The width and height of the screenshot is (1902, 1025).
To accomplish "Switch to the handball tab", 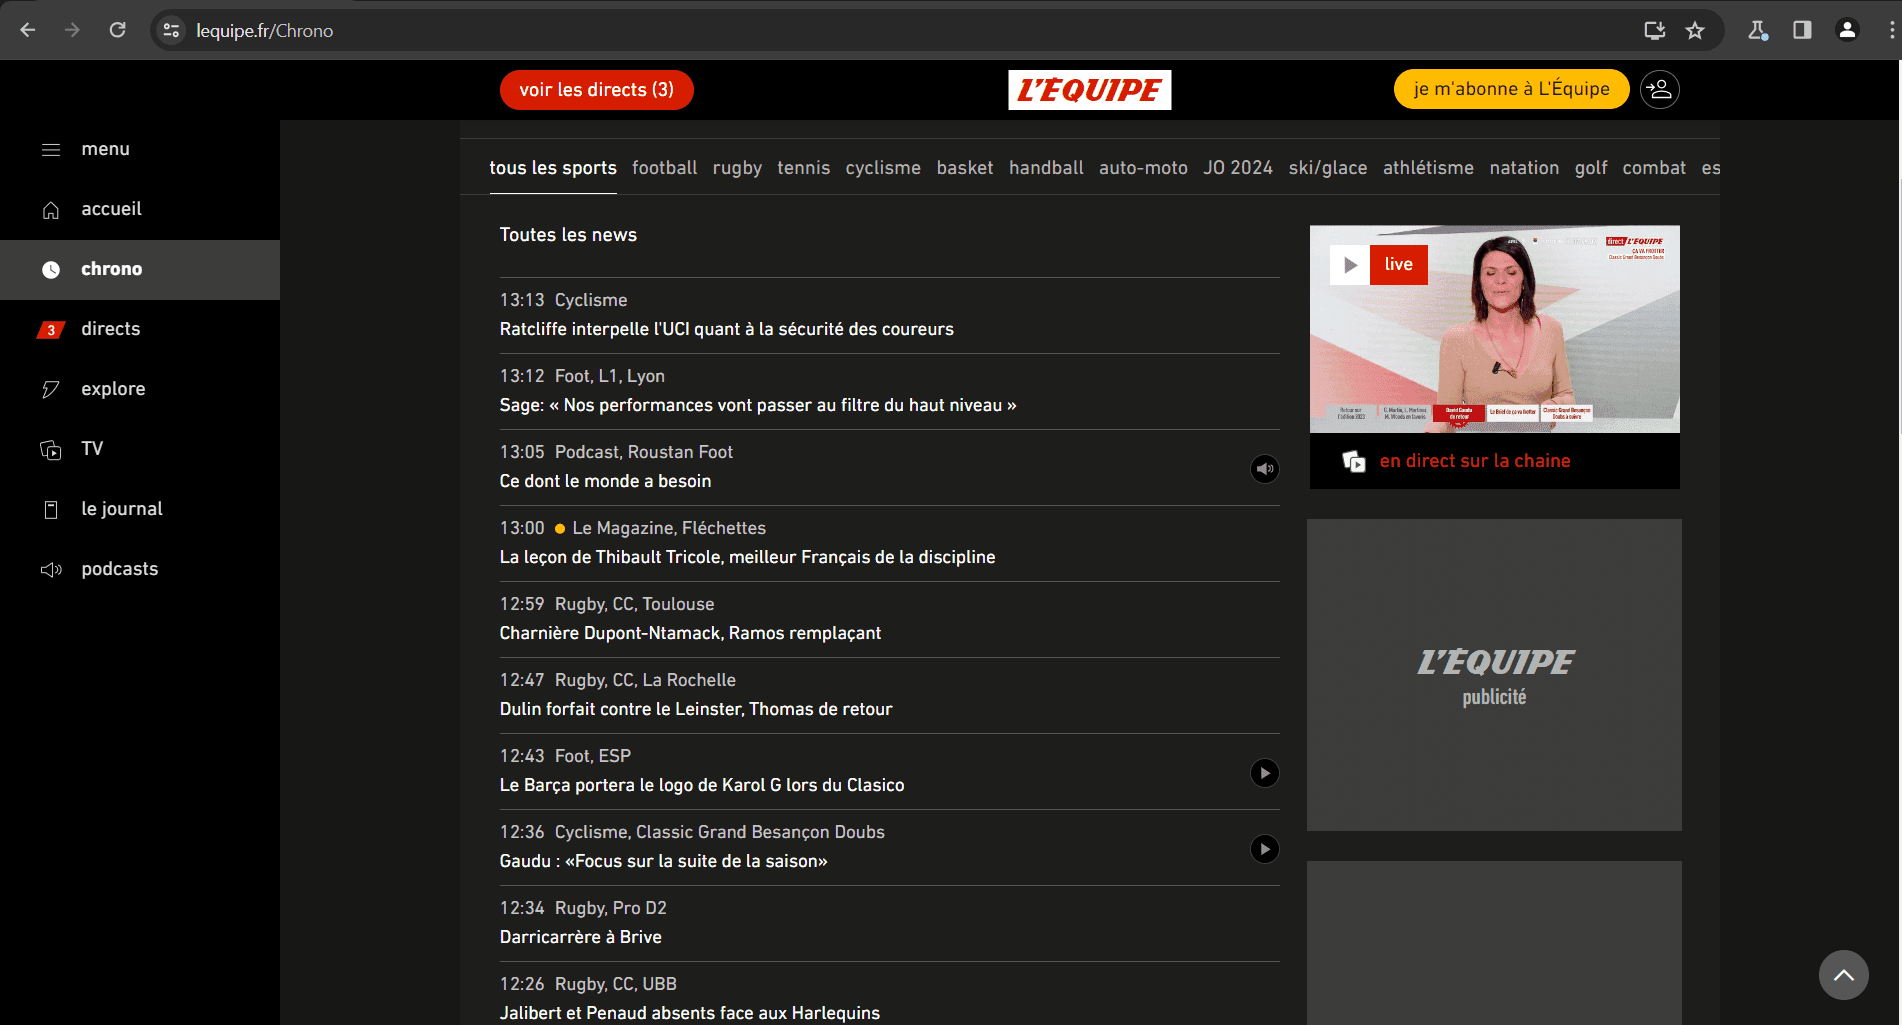I will pyautogui.click(x=1046, y=168).
